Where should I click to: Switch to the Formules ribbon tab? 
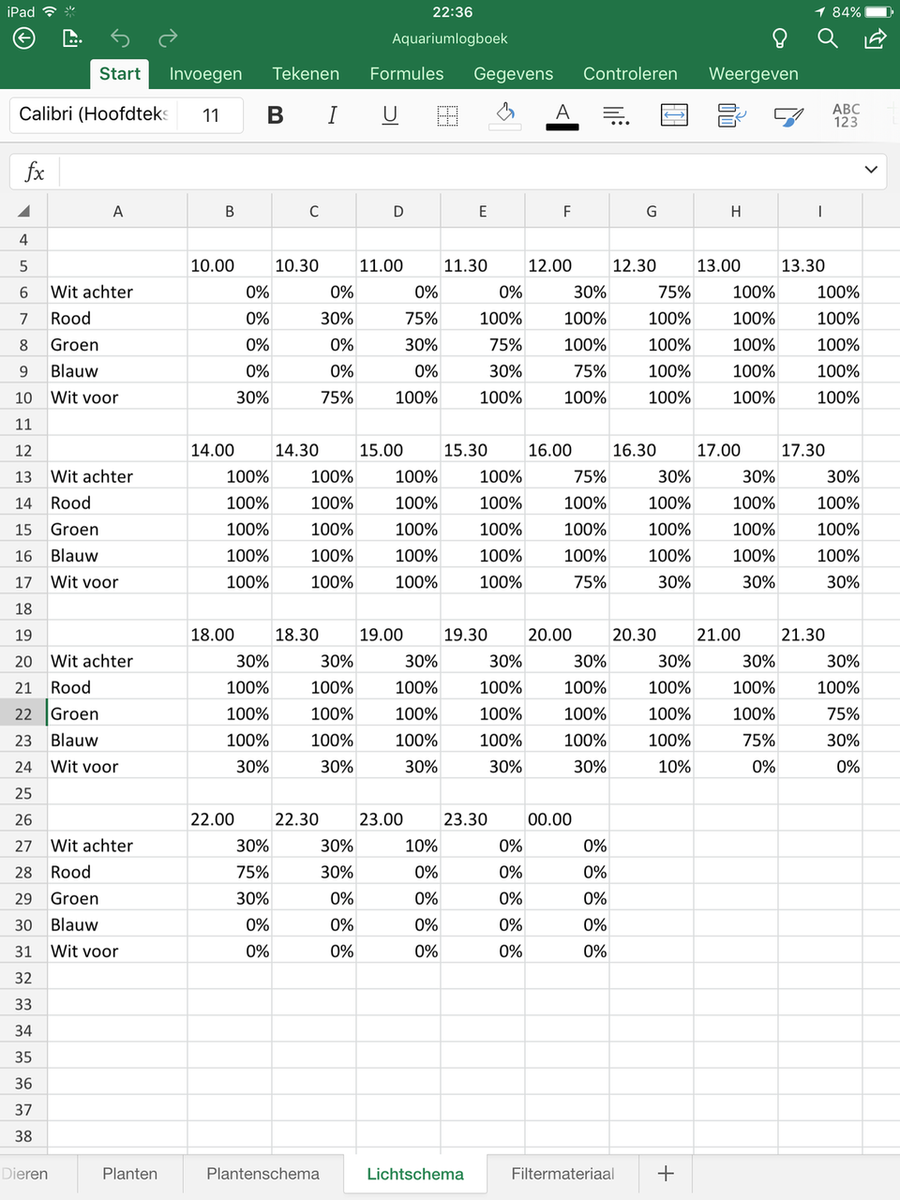[407, 74]
